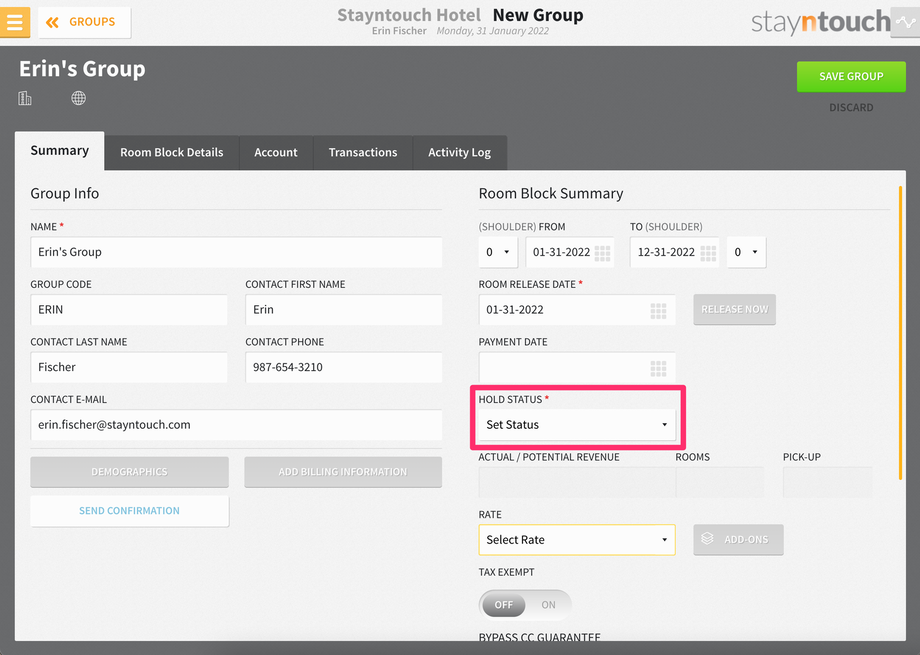The height and width of the screenshot is (655, 920).
Task: Click the Contact E-mail field
Action: [236, 425]
